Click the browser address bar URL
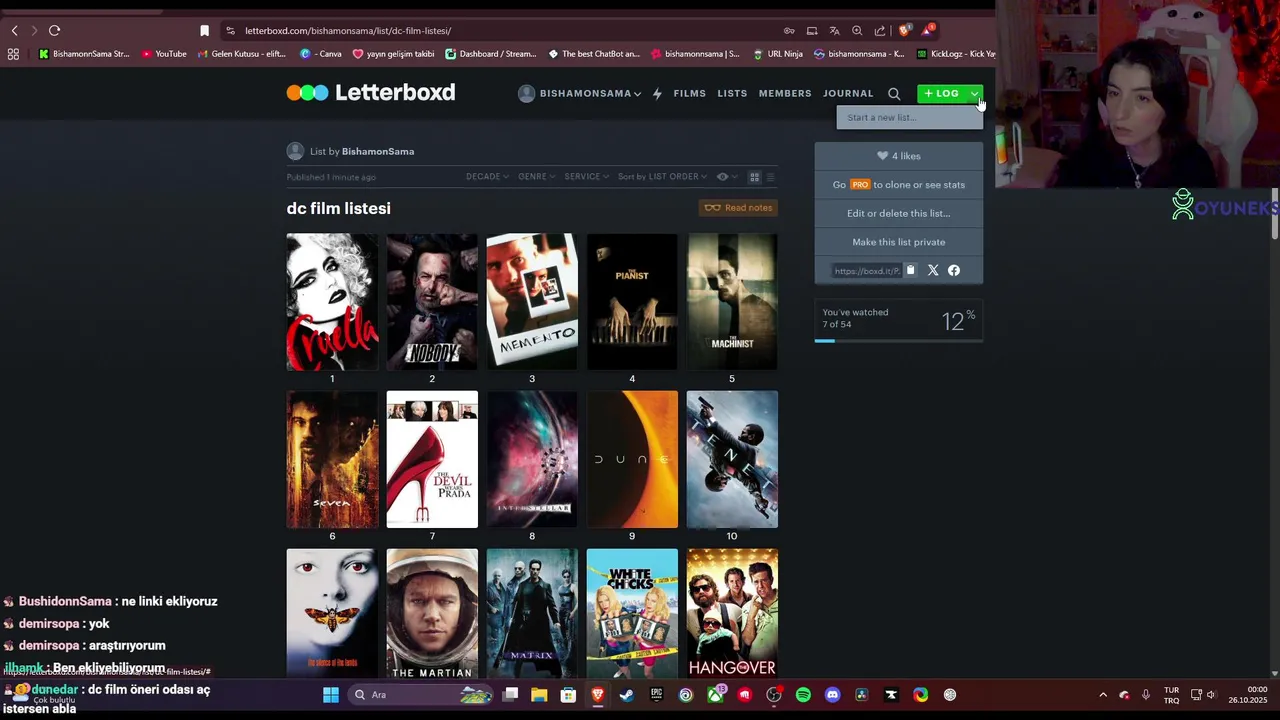Viewport: 1280px width, 720px height. point(348,31)
